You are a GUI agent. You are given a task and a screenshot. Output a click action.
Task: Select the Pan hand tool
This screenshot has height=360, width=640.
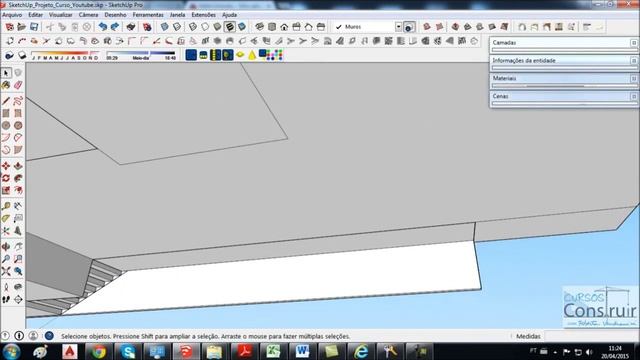point(18,247)
